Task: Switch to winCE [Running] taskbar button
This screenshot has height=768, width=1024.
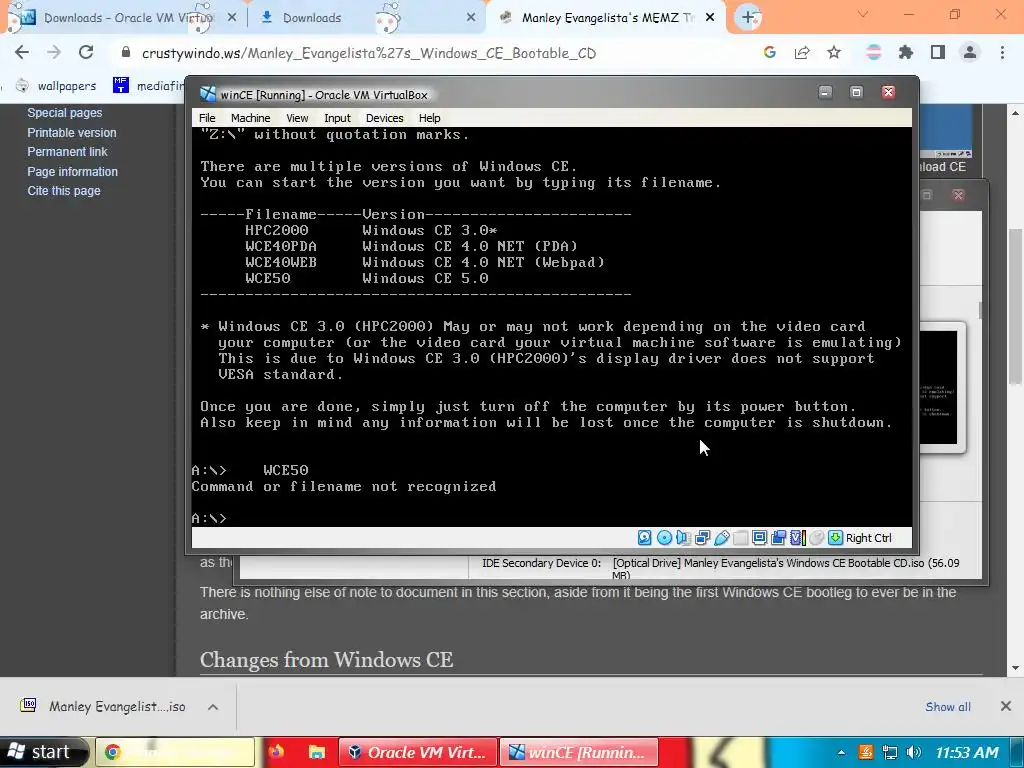Action: tap(579, 752)
